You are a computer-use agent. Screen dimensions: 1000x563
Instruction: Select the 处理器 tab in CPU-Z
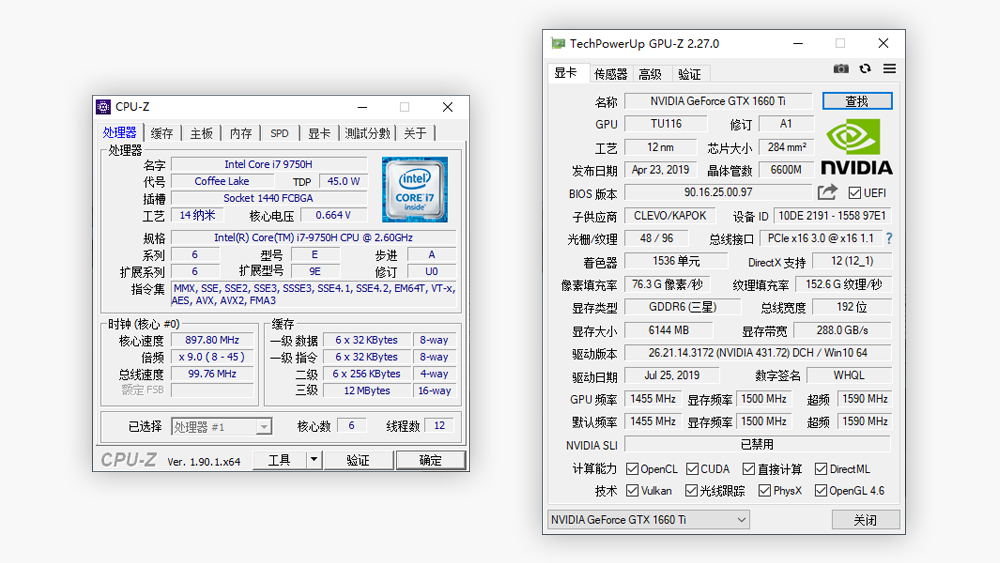(120, 133)
